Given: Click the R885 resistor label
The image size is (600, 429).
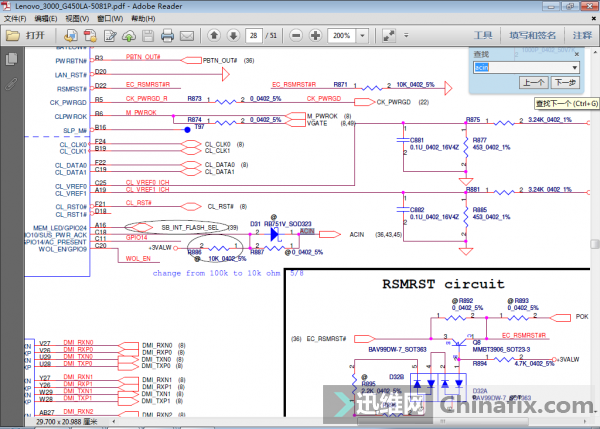Looking at the screenshot, I should click(479, 210).
